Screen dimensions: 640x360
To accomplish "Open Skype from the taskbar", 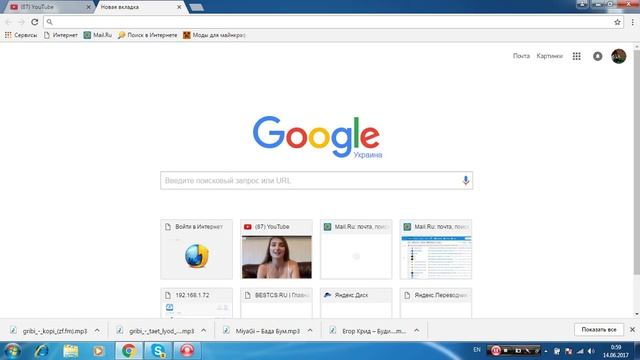I will (x=158, y=351).
